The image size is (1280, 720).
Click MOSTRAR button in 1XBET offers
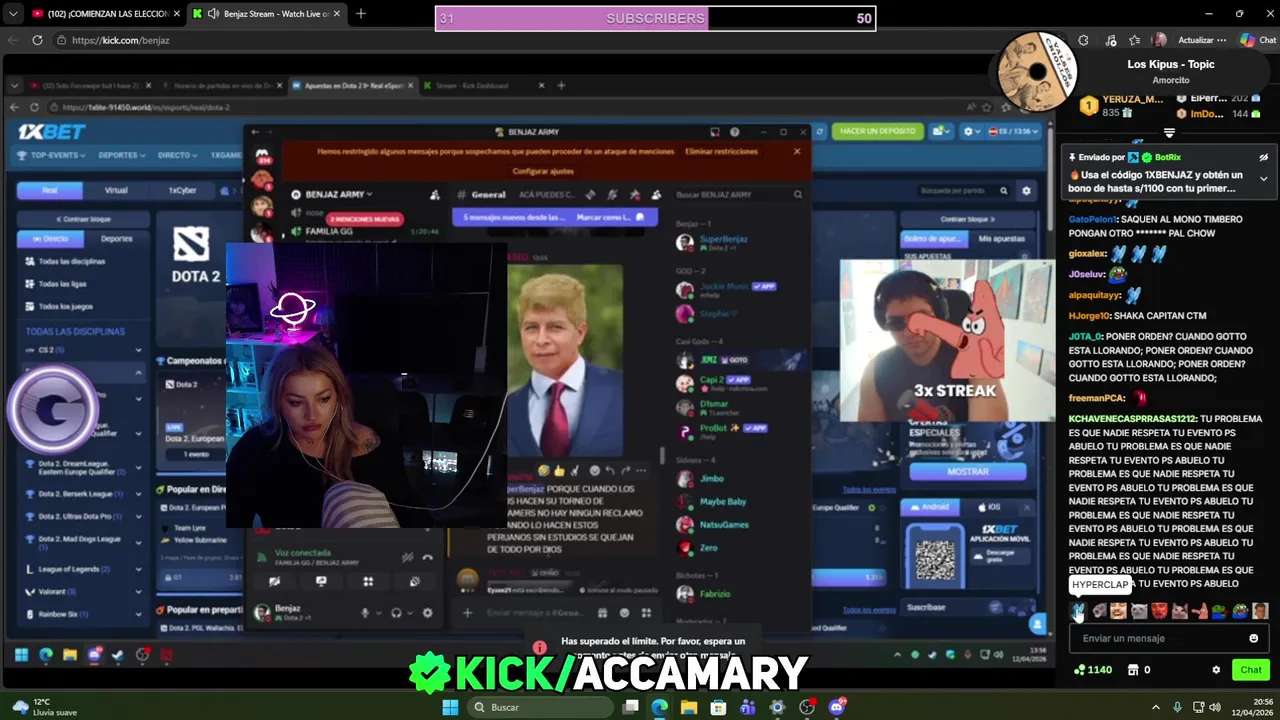967,471
